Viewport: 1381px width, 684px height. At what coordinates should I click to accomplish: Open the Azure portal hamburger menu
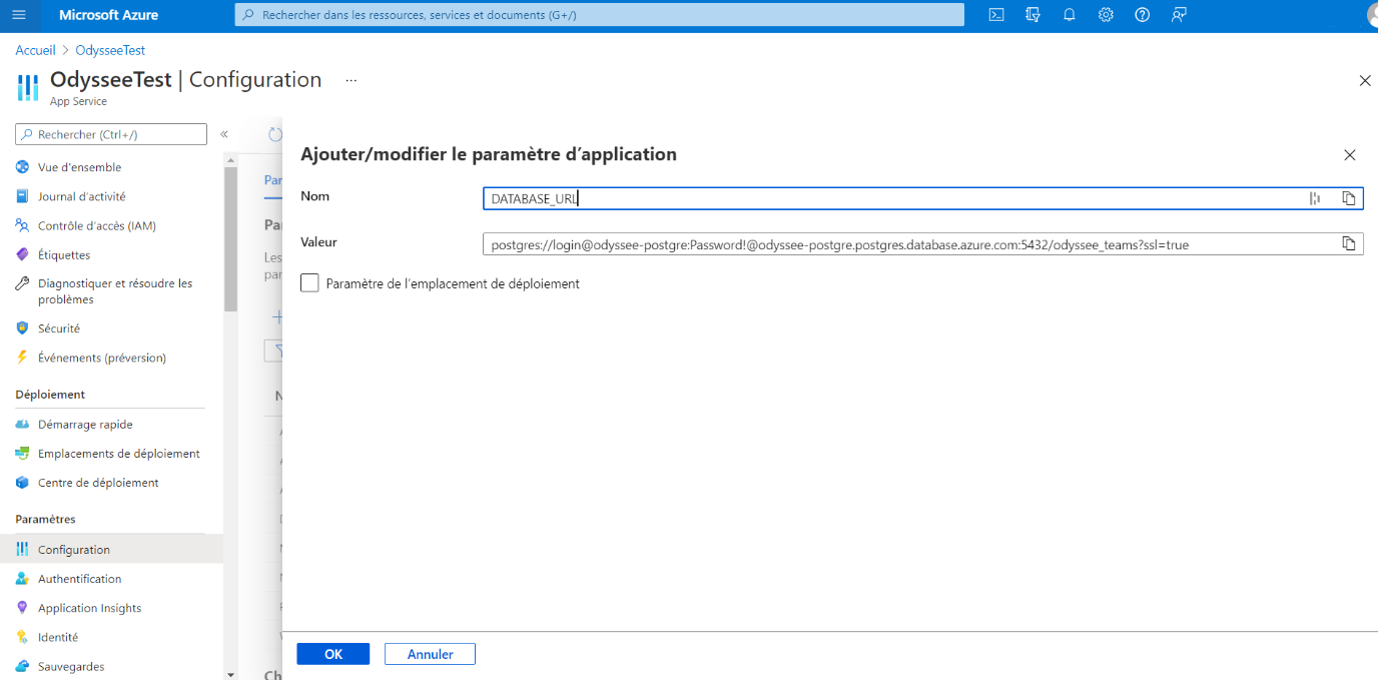pyautogui.click(x=19, y=15)
